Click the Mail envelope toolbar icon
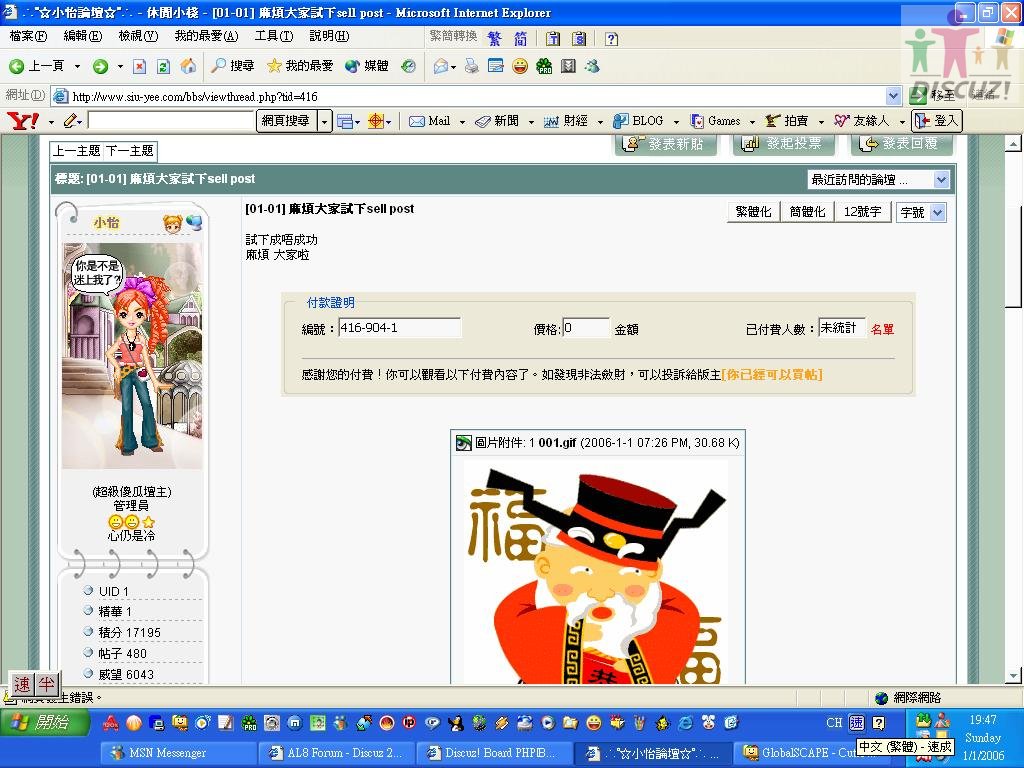The image size is (1024, 768). pyautogui.click(x=441, y=66)
